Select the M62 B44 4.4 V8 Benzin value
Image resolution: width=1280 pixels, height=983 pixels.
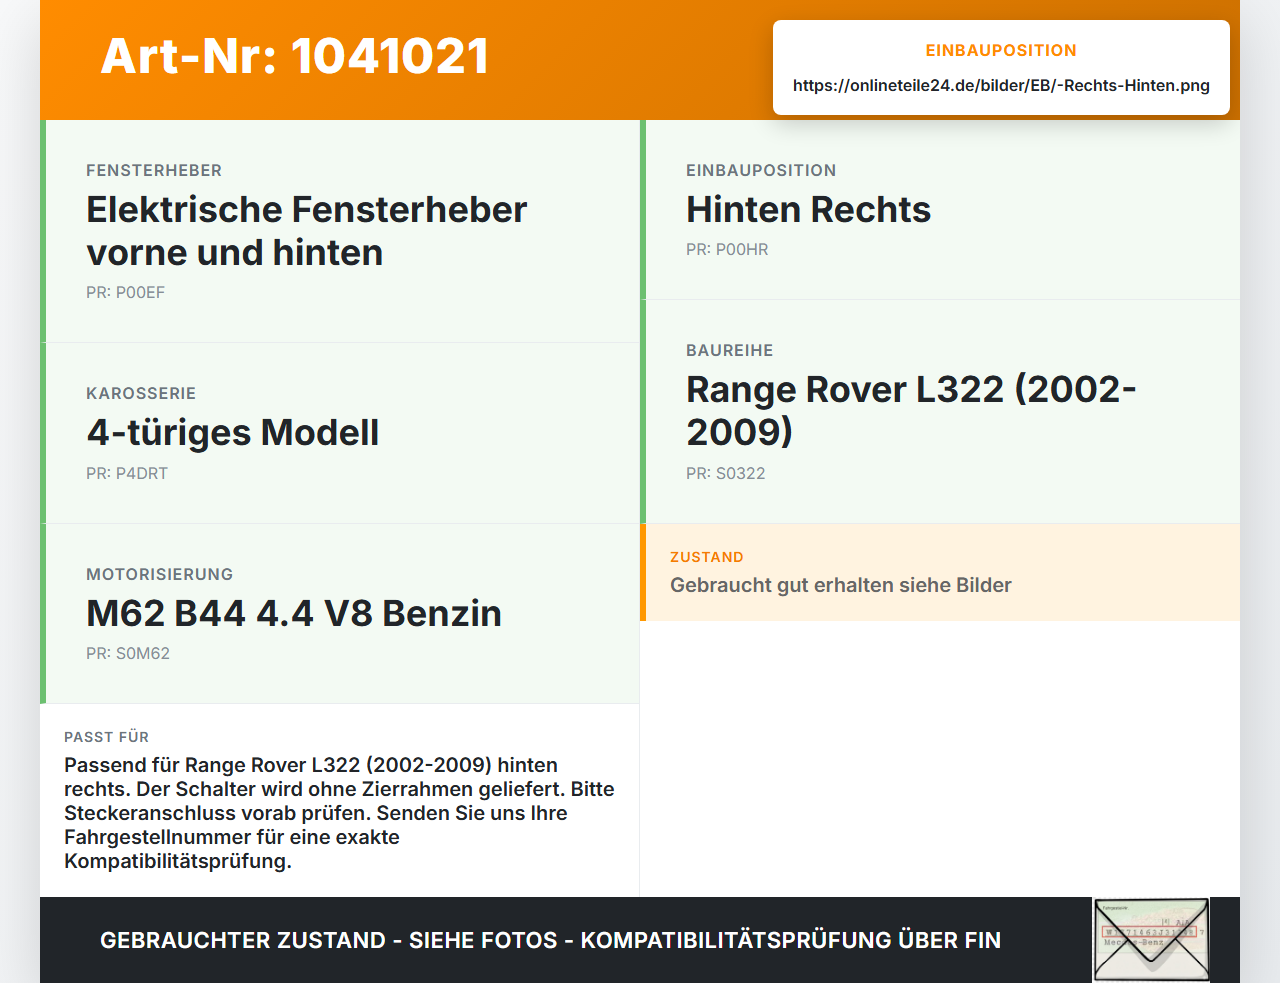tap(294, 613)
